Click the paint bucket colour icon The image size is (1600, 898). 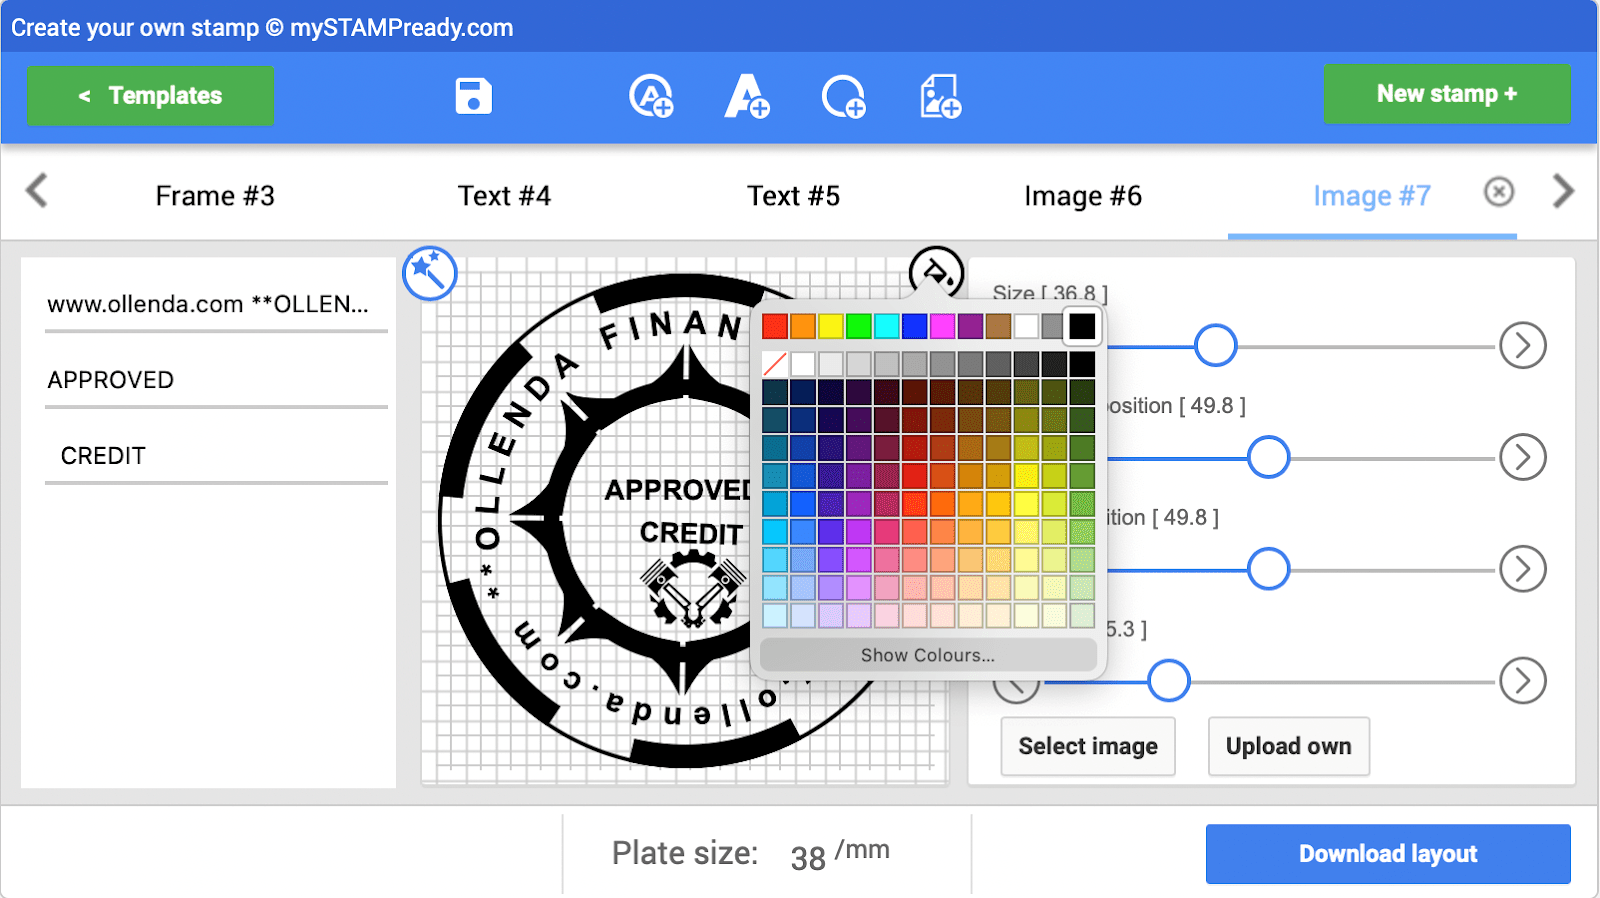click(x=936, y=272)
